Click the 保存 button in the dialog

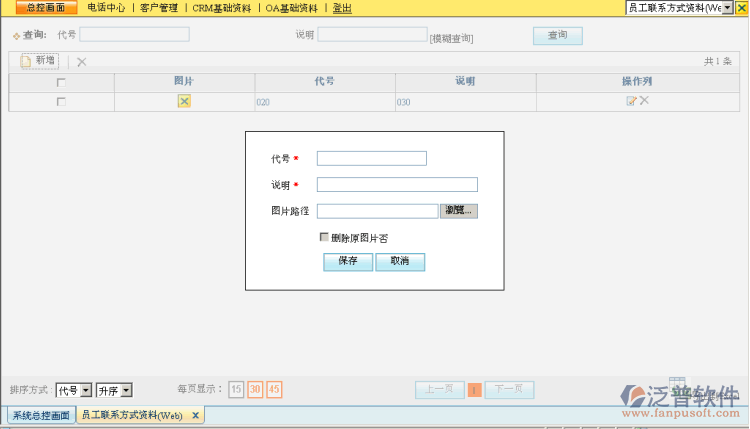(348, 262)
